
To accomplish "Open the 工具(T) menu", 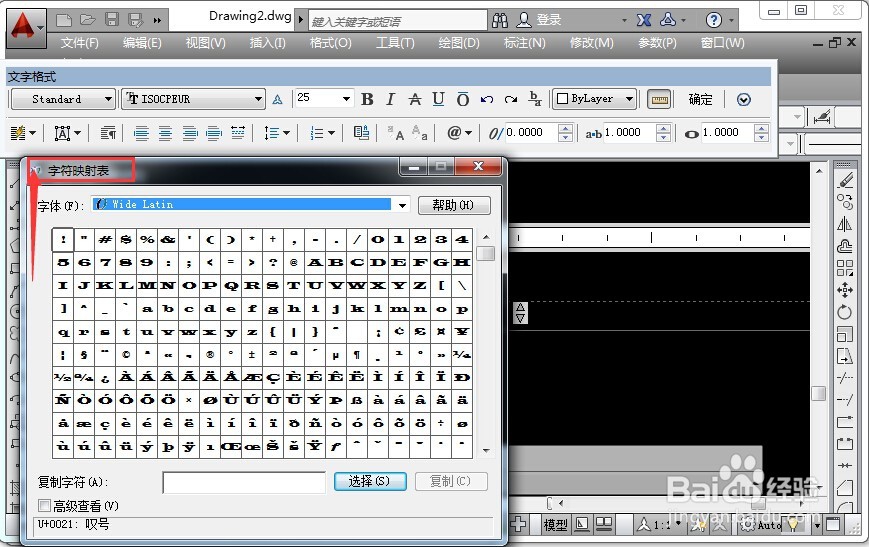I will [x=395, y=43].
